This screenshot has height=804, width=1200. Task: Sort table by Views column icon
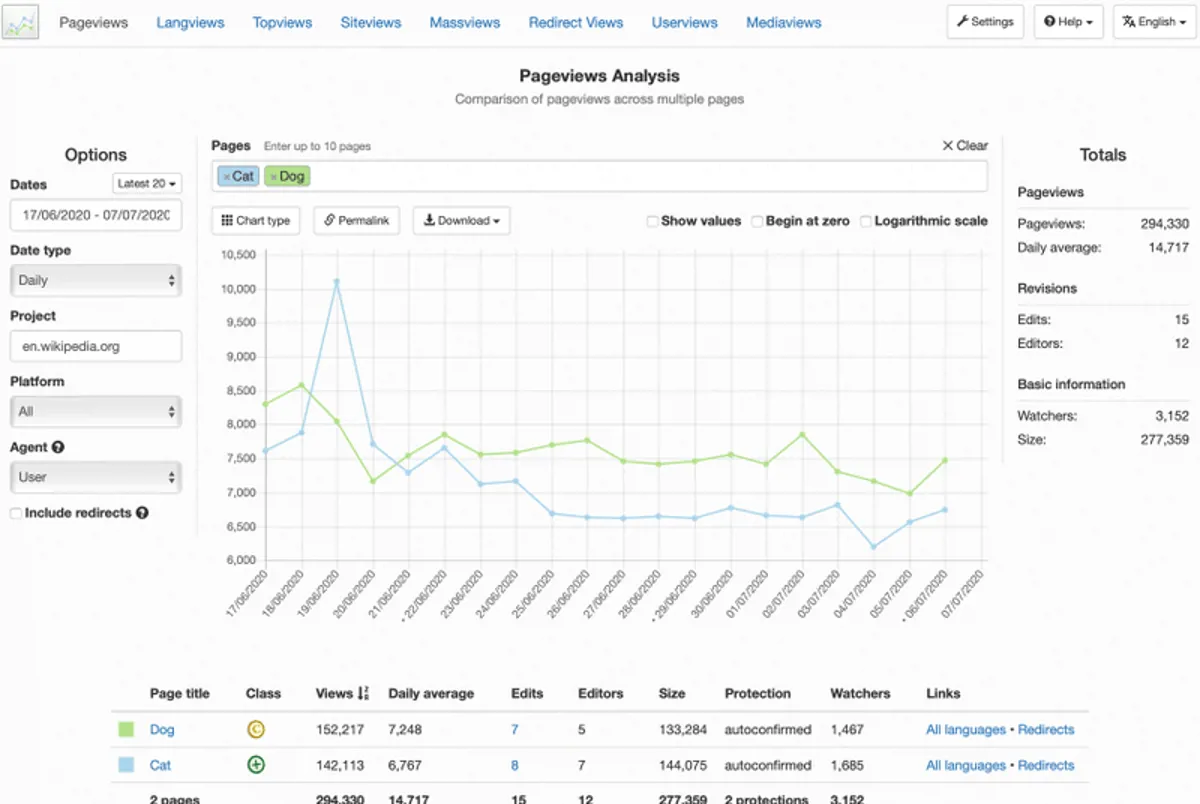click(x=362, y=694)
